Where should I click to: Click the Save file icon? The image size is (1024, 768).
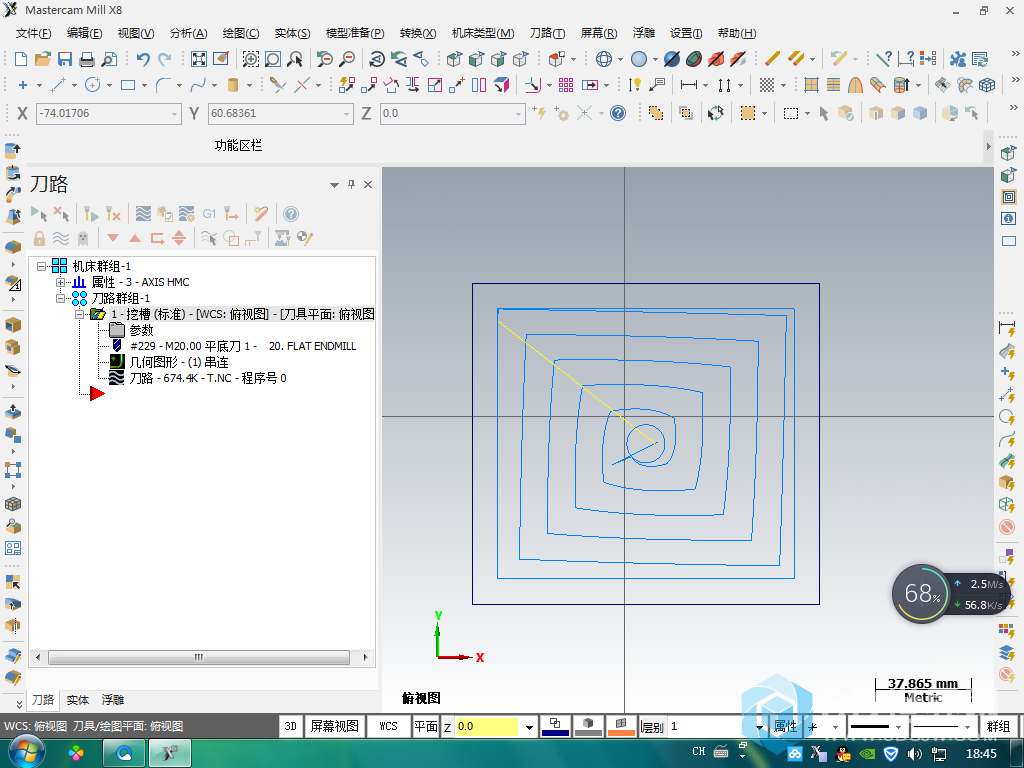pyautogui.click(x=65, y=59)
